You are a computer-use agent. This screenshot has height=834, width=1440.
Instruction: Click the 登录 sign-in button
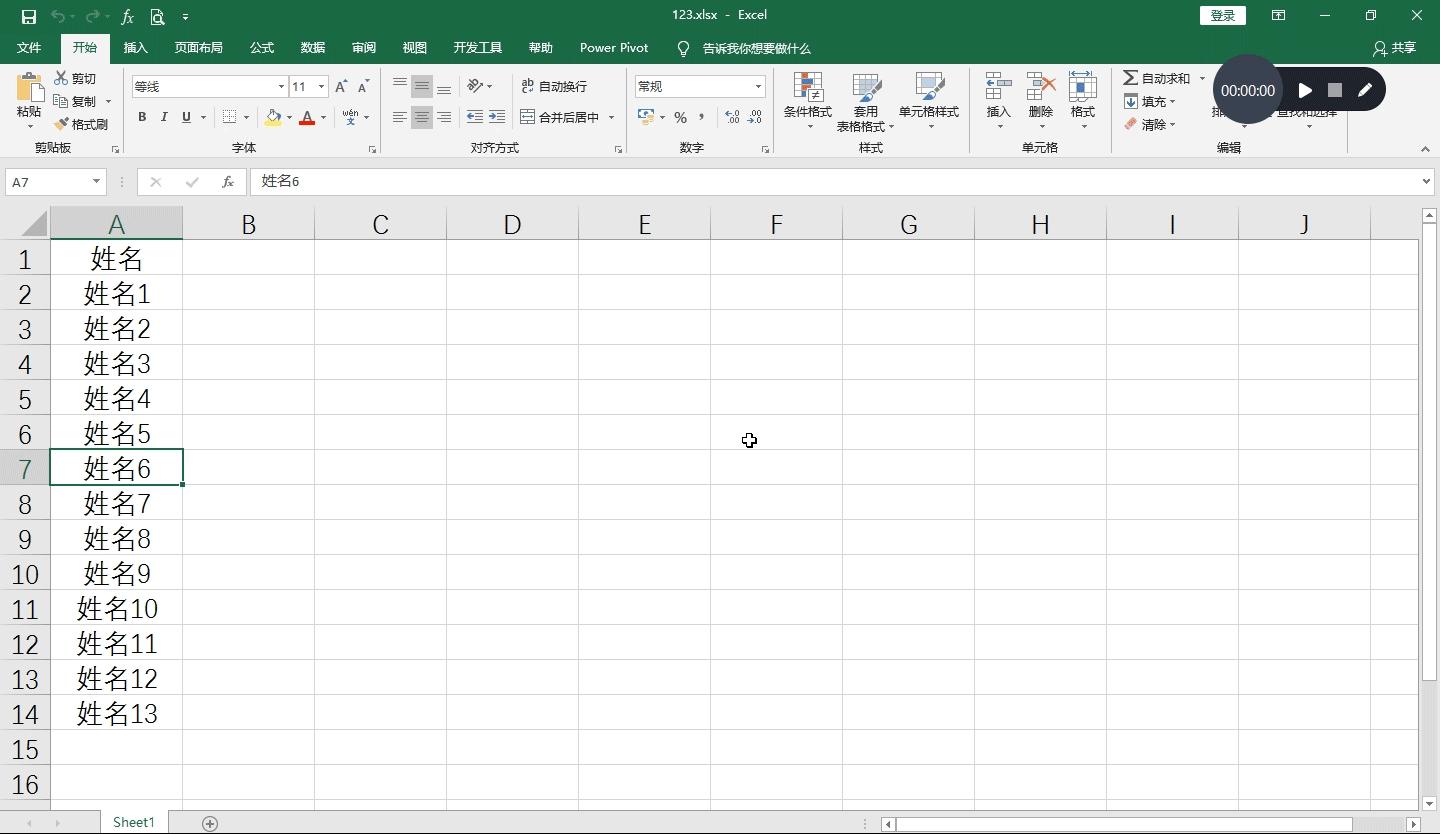pos(1223,15)
